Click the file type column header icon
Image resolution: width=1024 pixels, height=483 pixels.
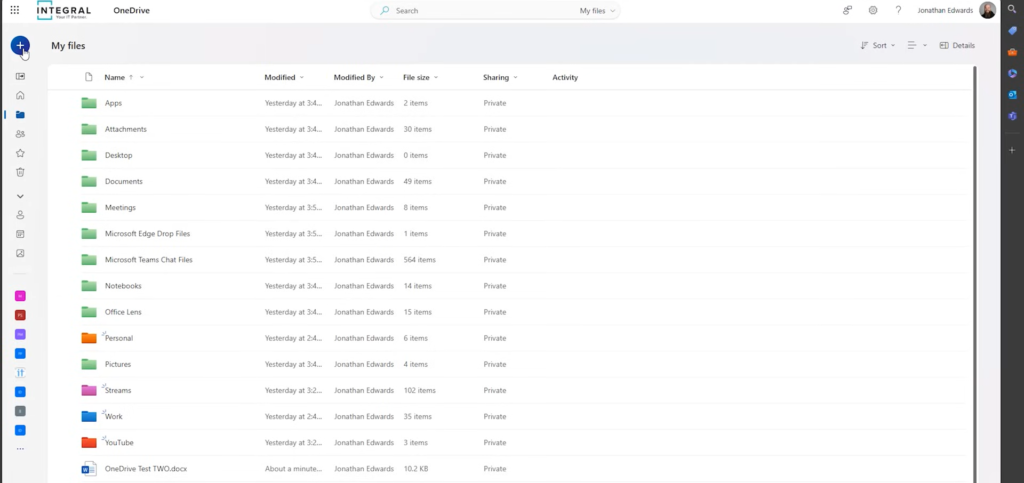(x=89, y=77)
